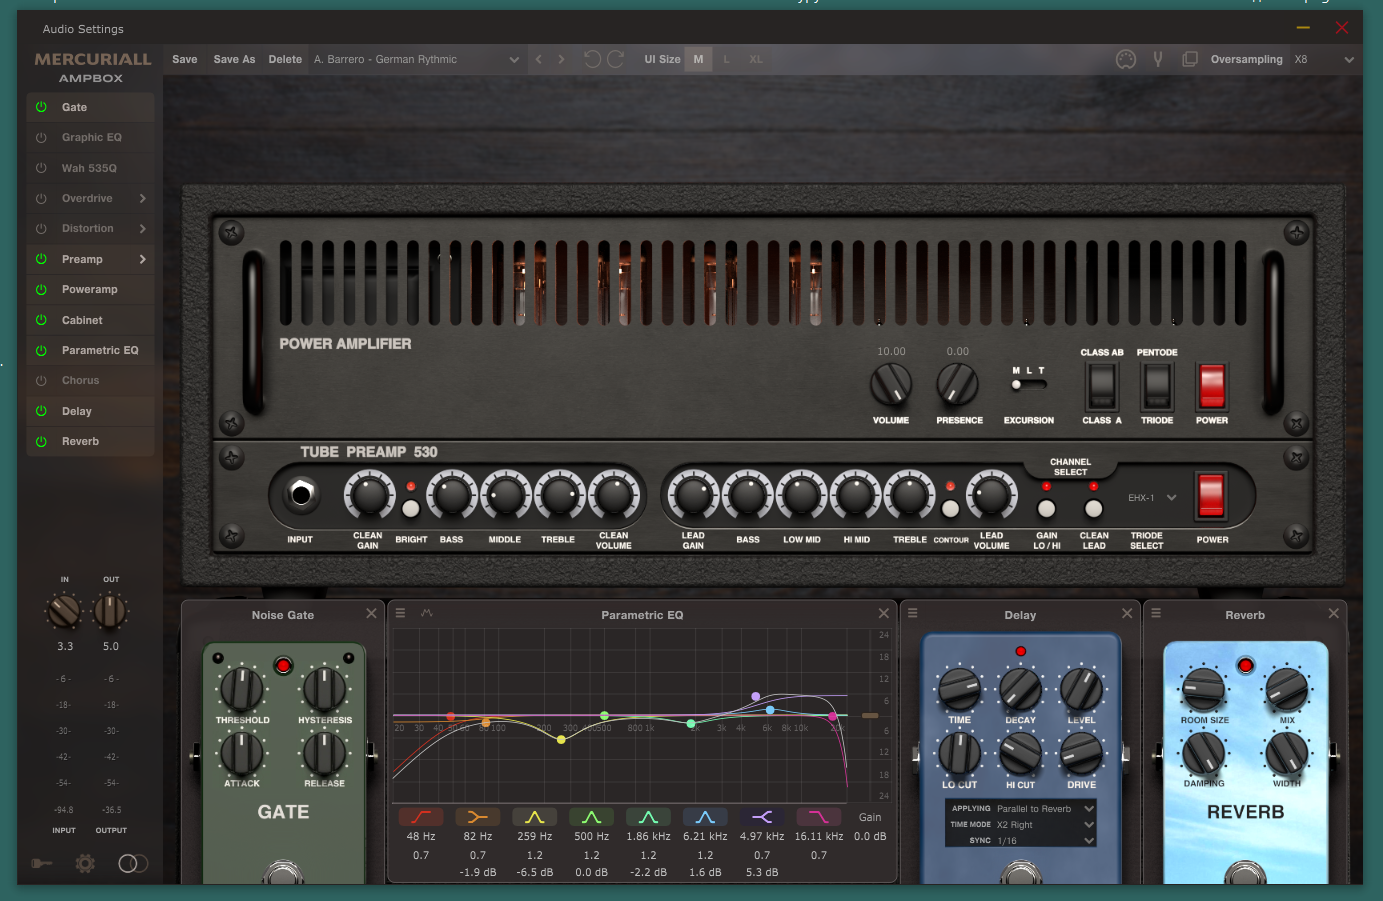Open the EHX-1 triode select dropdown
Image resolution: width=1383 pixels, height=901 pixels.
[1152, 497]
